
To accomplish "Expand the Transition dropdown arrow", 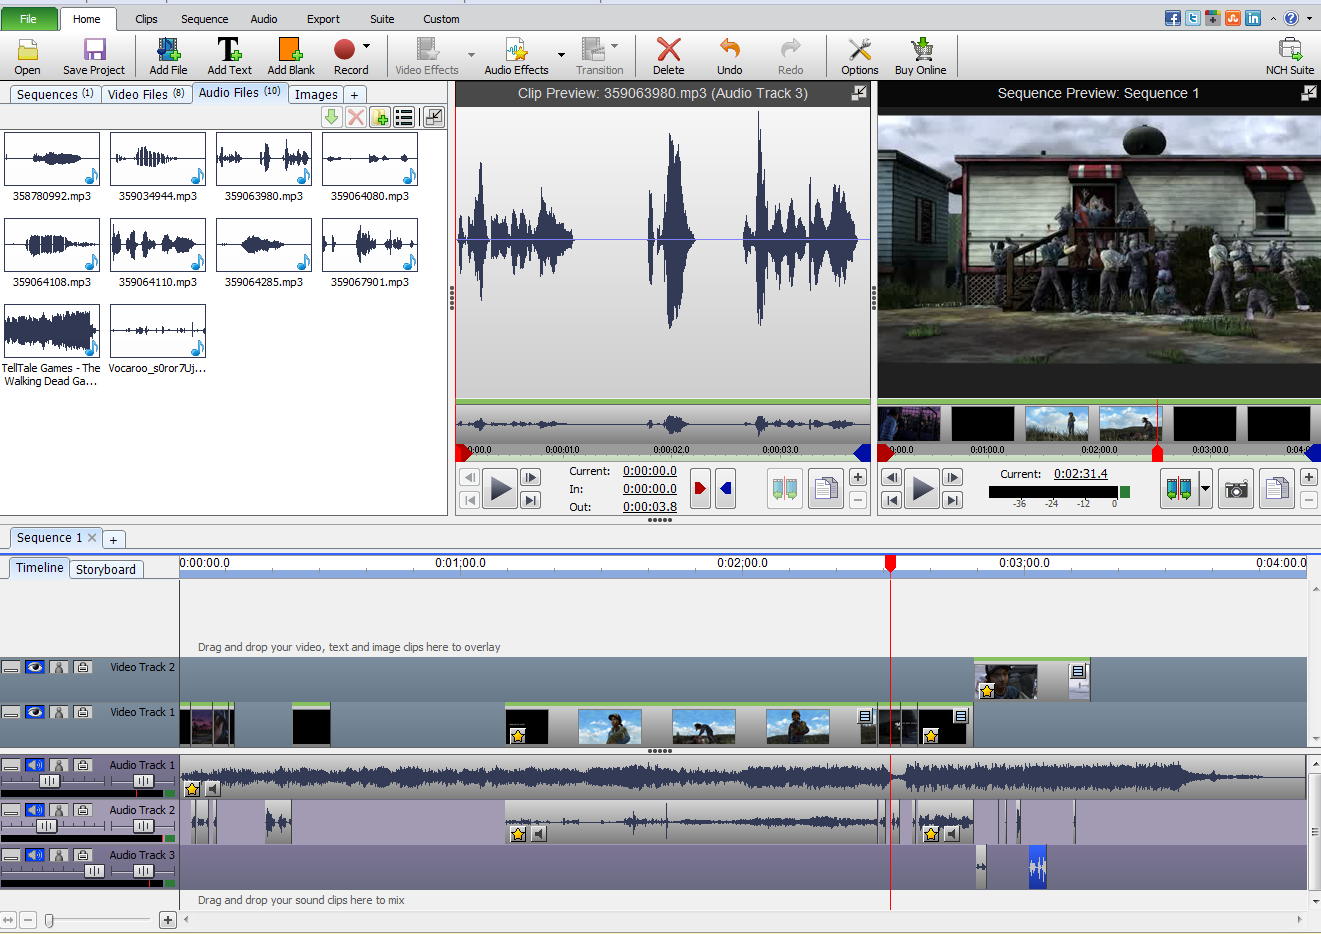I will point(614,46).
